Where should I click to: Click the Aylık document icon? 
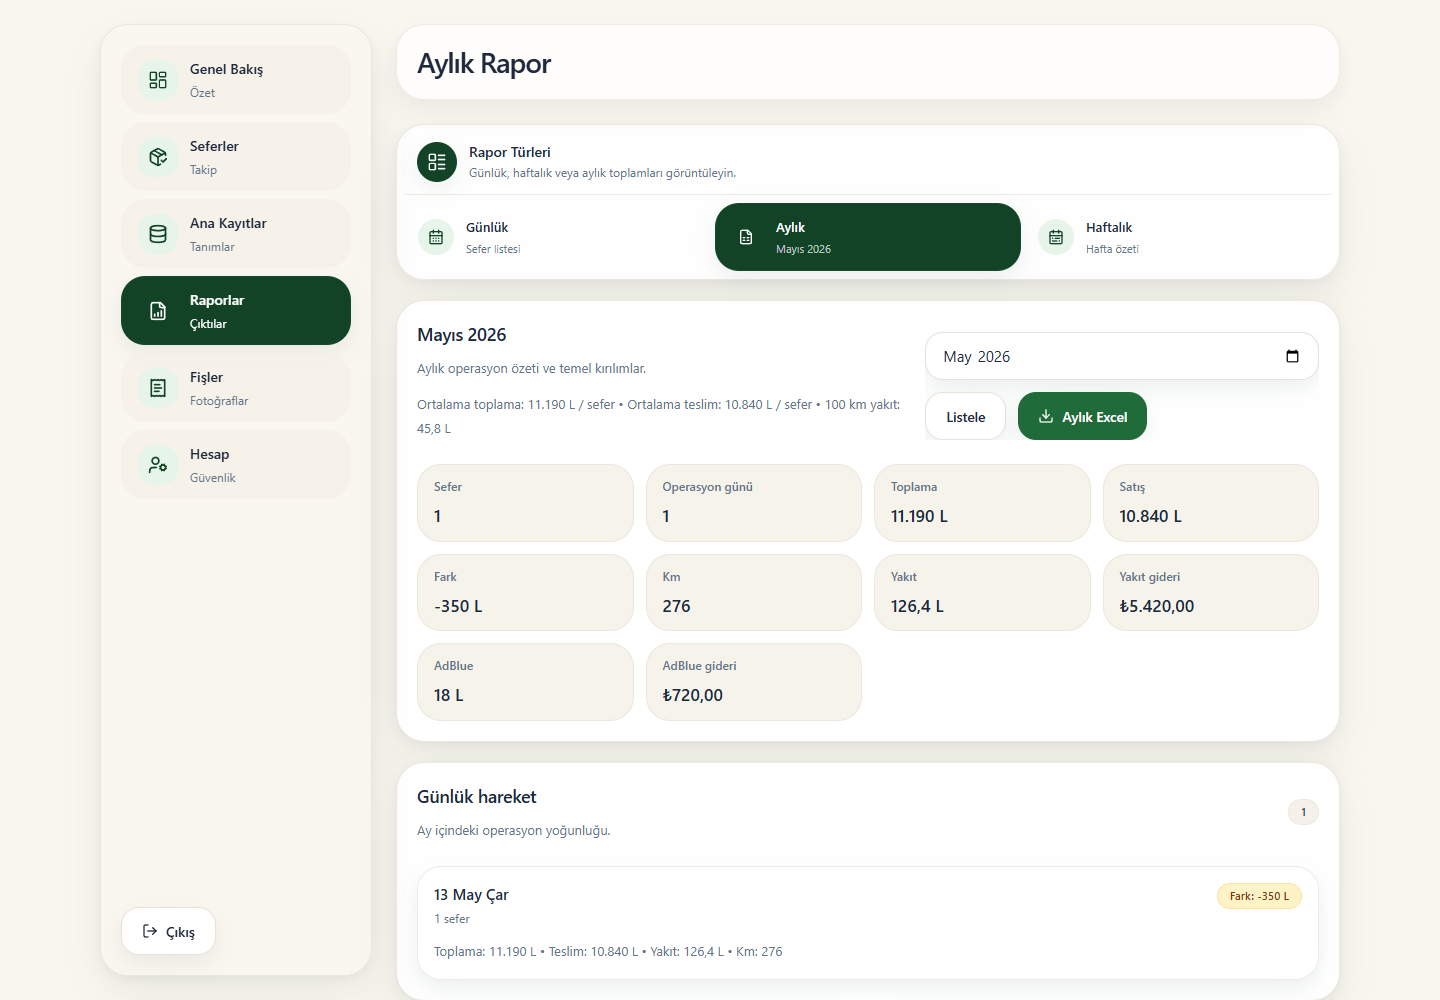tap(746, 237)
